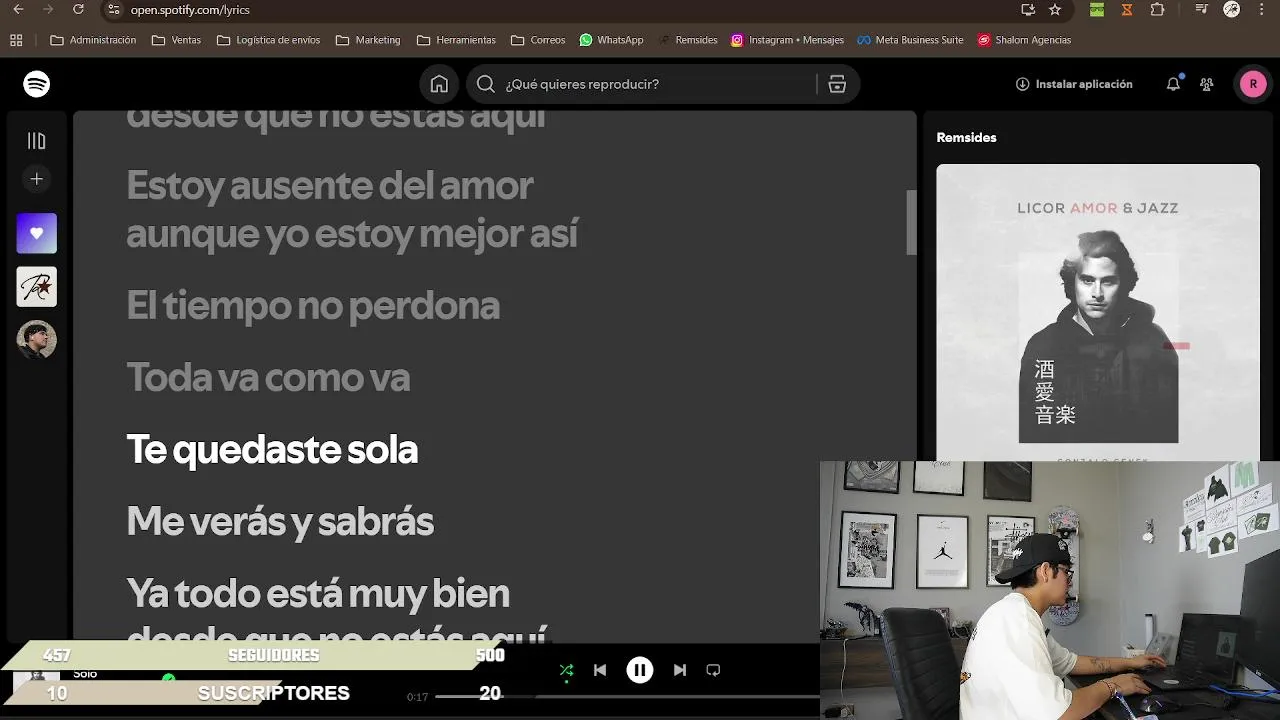Open the Chrome three-dot menu
Screen dimensions: 1280x720
click(1262, 10)
